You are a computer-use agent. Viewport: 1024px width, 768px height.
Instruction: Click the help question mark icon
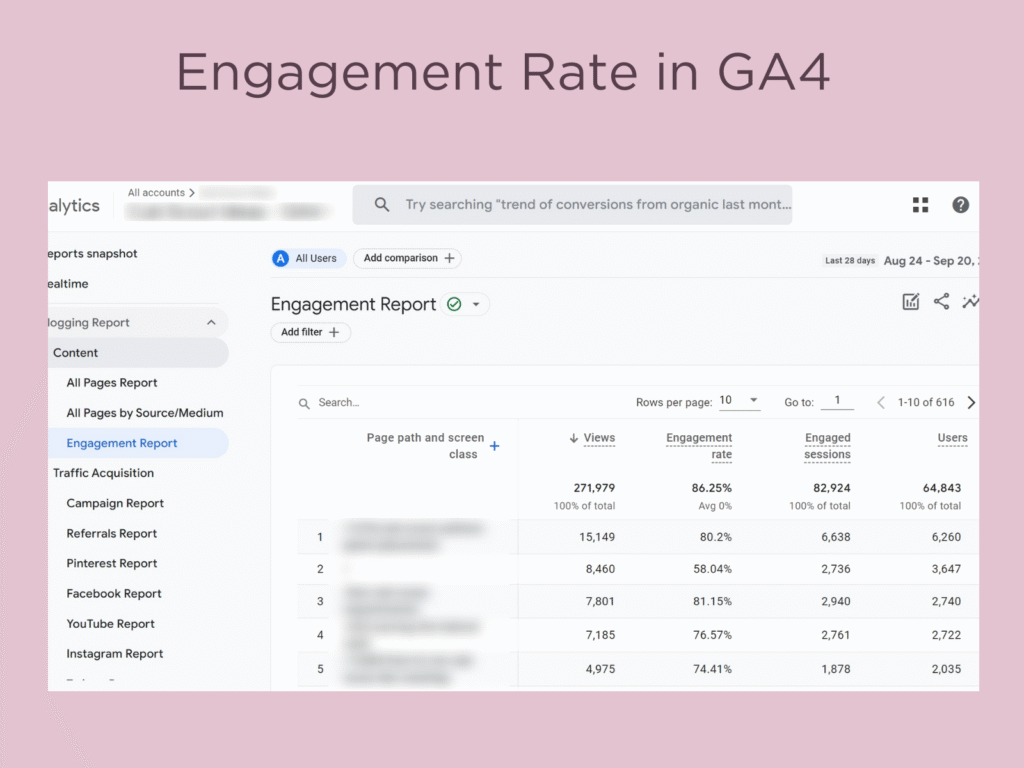(960, 205)
